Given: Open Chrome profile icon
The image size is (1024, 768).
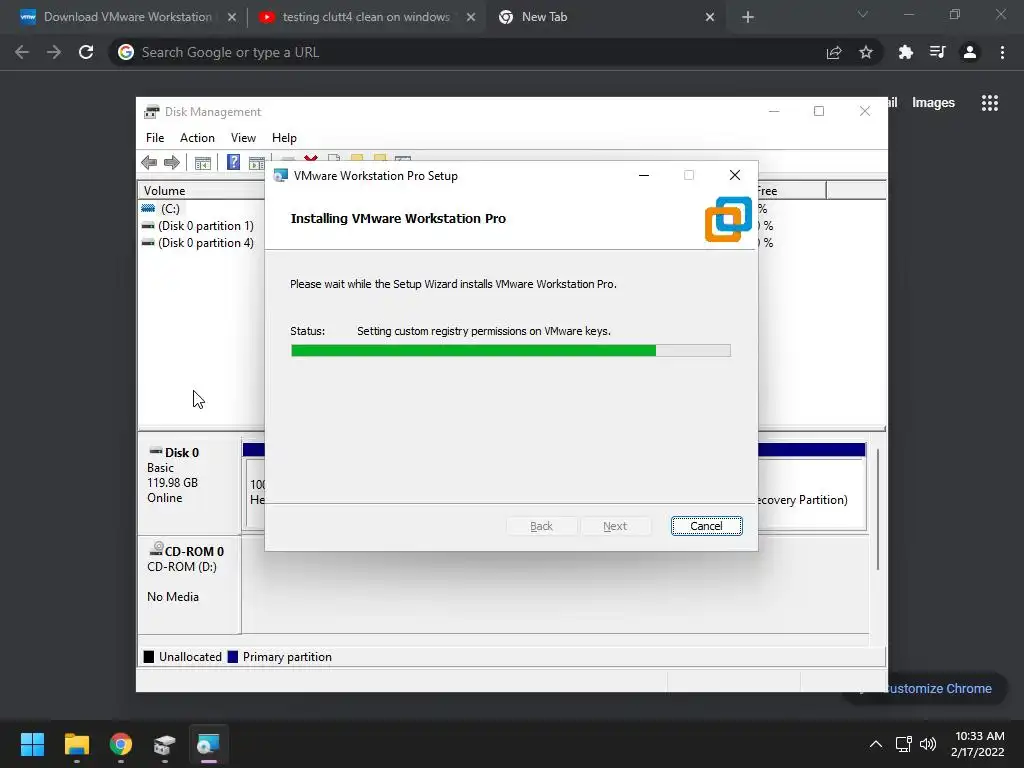Looking at the screenshot, I should click(970, 52).
